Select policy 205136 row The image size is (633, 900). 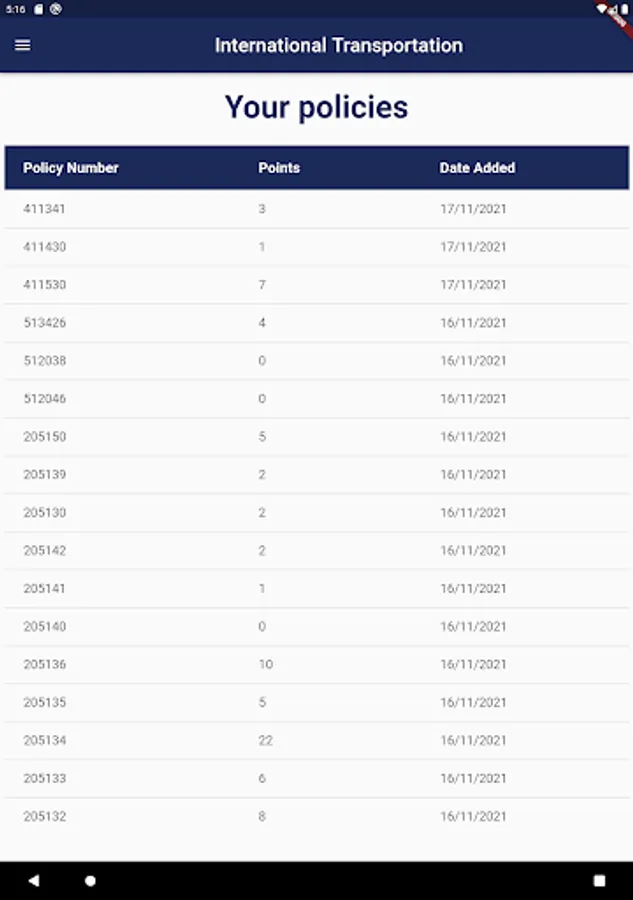45,665
